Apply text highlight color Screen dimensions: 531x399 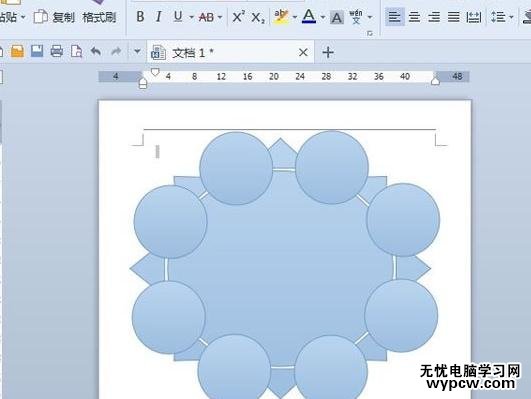281,17
